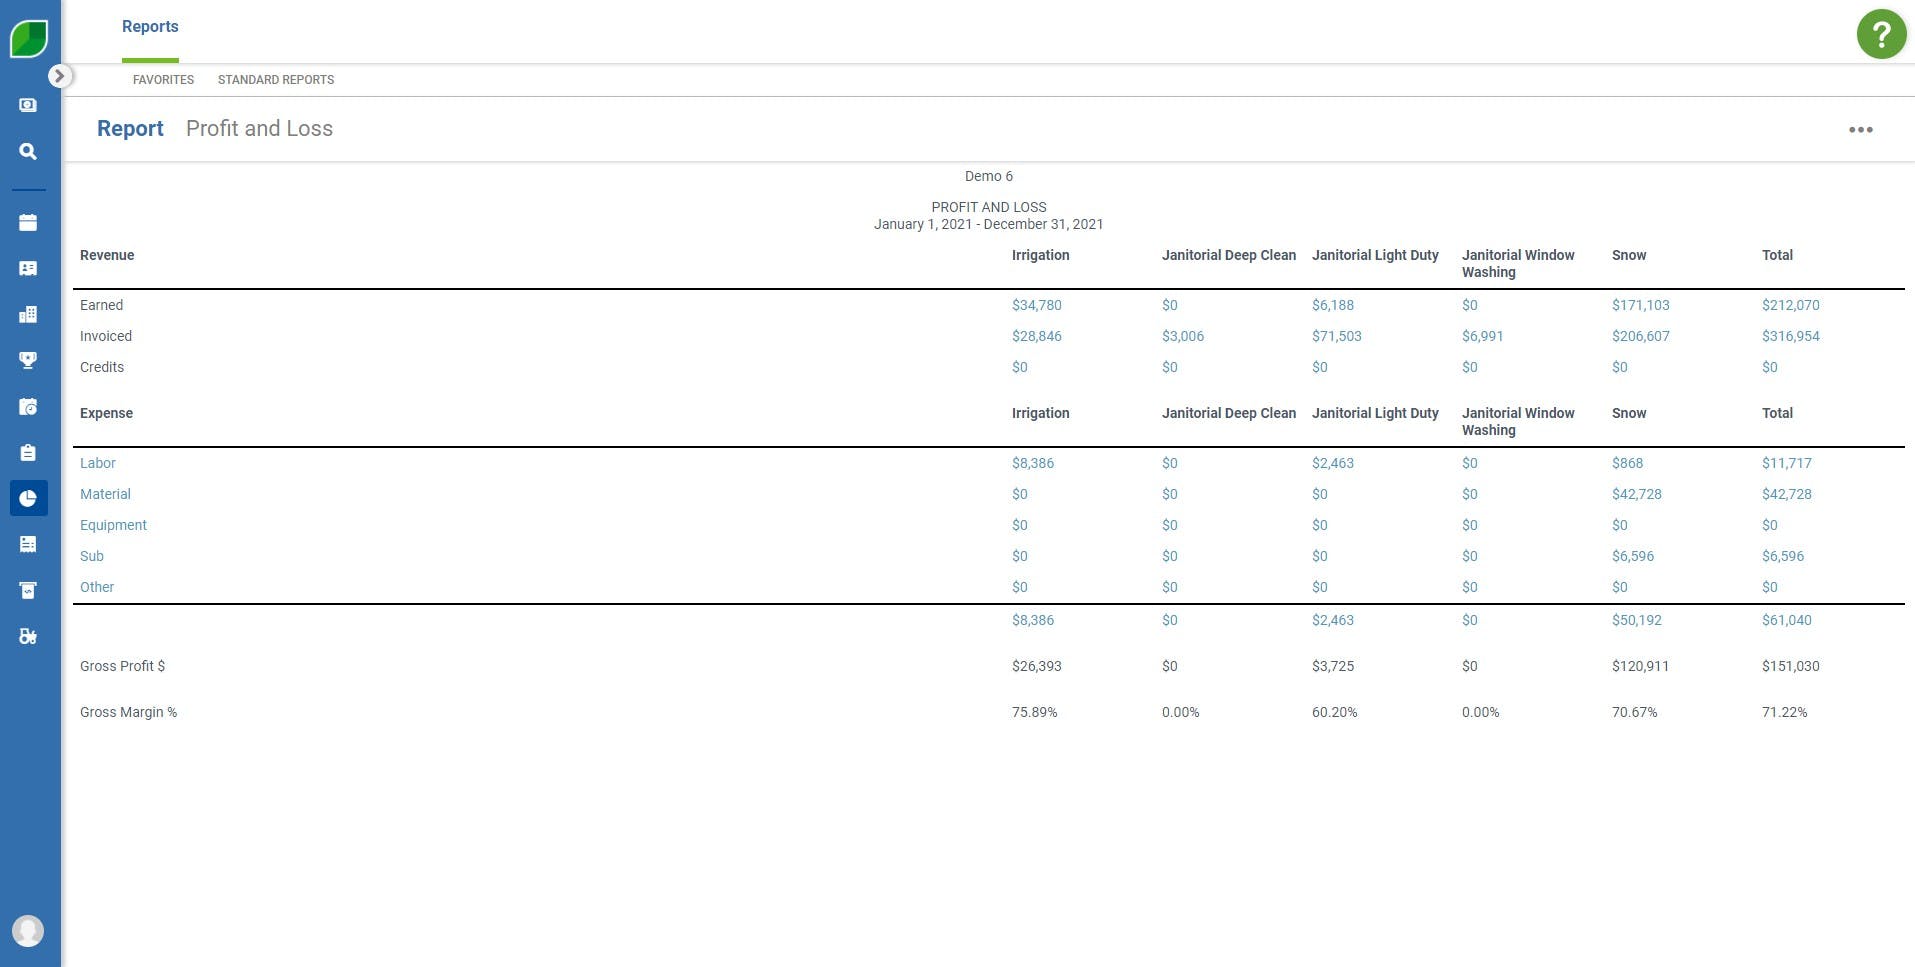Open the Search tool in the sidebar
The image size is (1915, 967).
(27, 152)
